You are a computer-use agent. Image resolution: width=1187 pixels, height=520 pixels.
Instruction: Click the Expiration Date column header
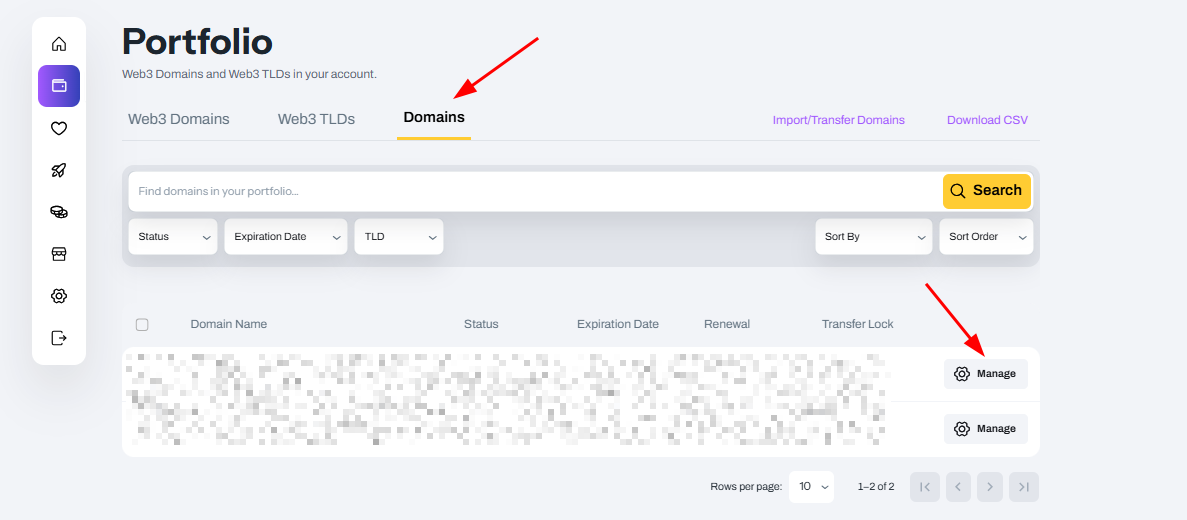coord(618,324)
